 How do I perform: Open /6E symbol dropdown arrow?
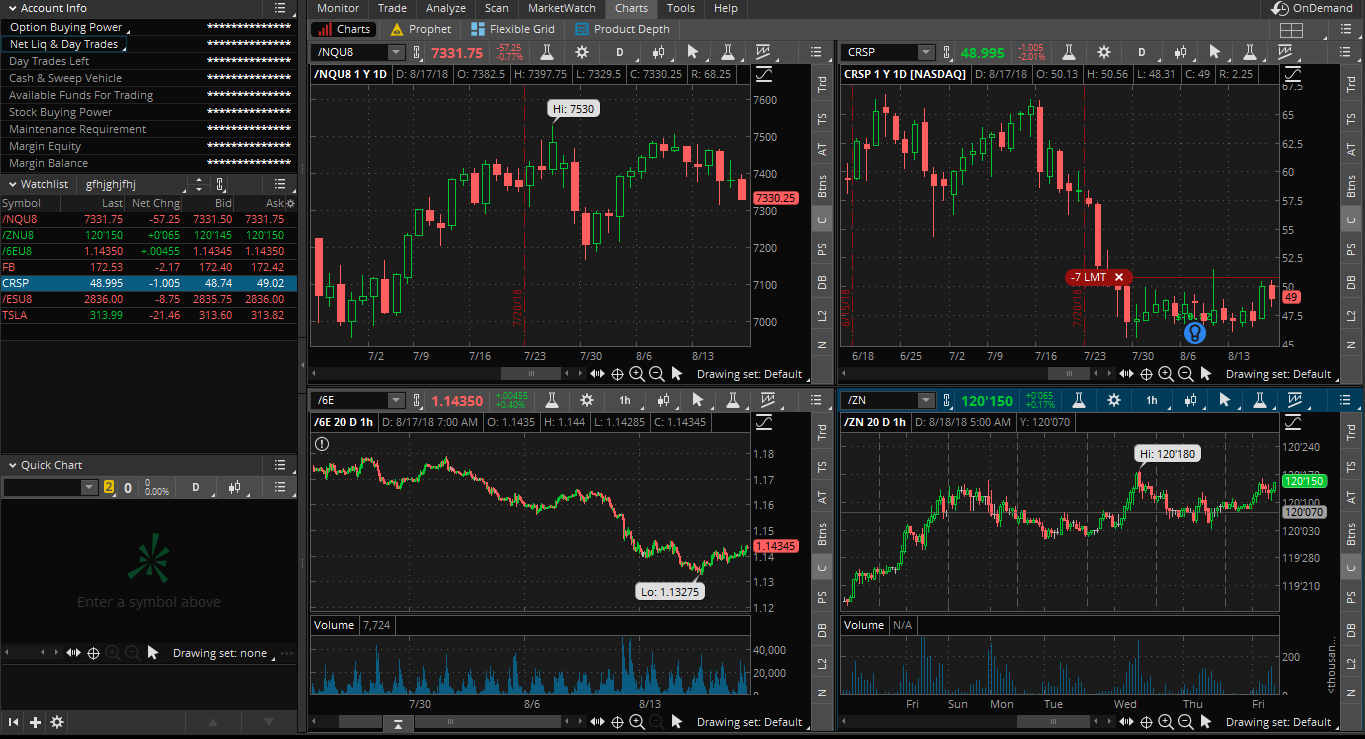(397, 400)
